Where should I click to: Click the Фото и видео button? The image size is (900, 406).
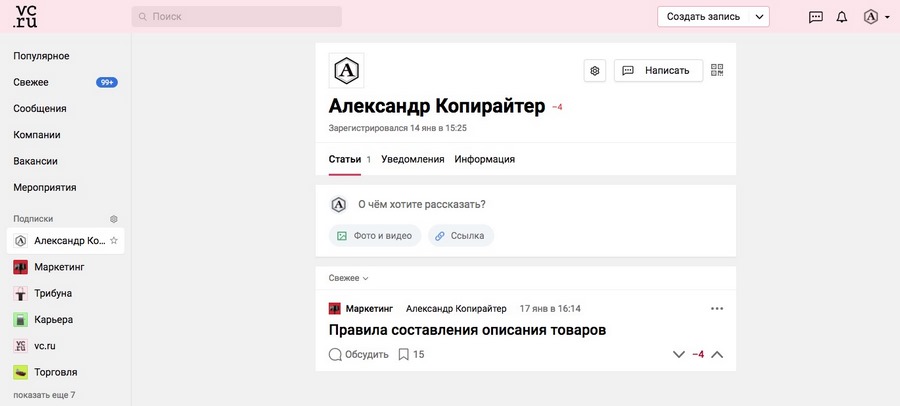pos(375,235)
